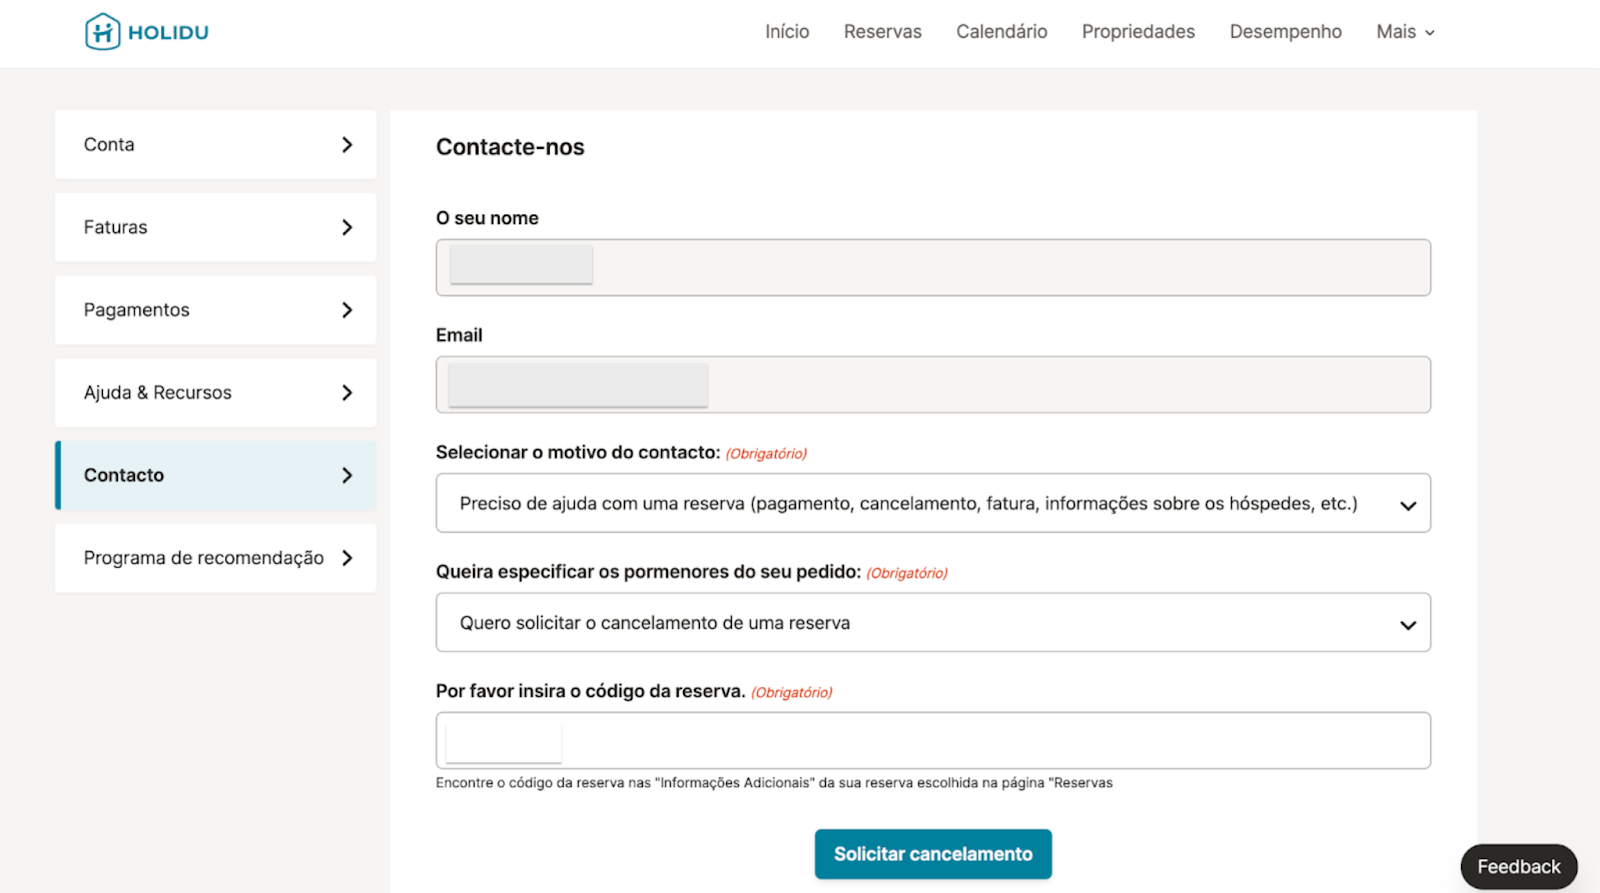The image size is (1600, 893).
Task: Click the chevron next to Faturas
Action: point(347,228)
